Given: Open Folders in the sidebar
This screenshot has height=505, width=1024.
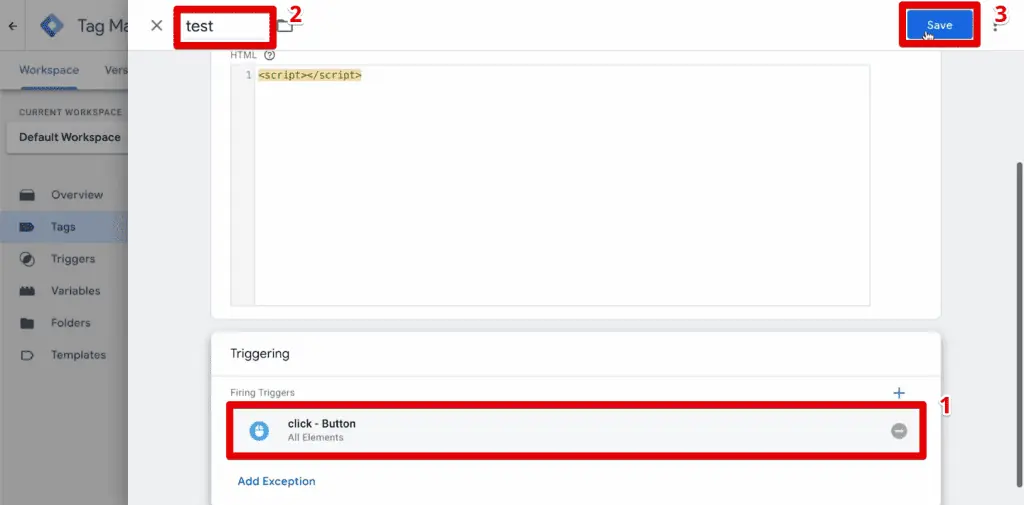Looking at the screenshot, I should pyautogui.click(x=71, y=323).
